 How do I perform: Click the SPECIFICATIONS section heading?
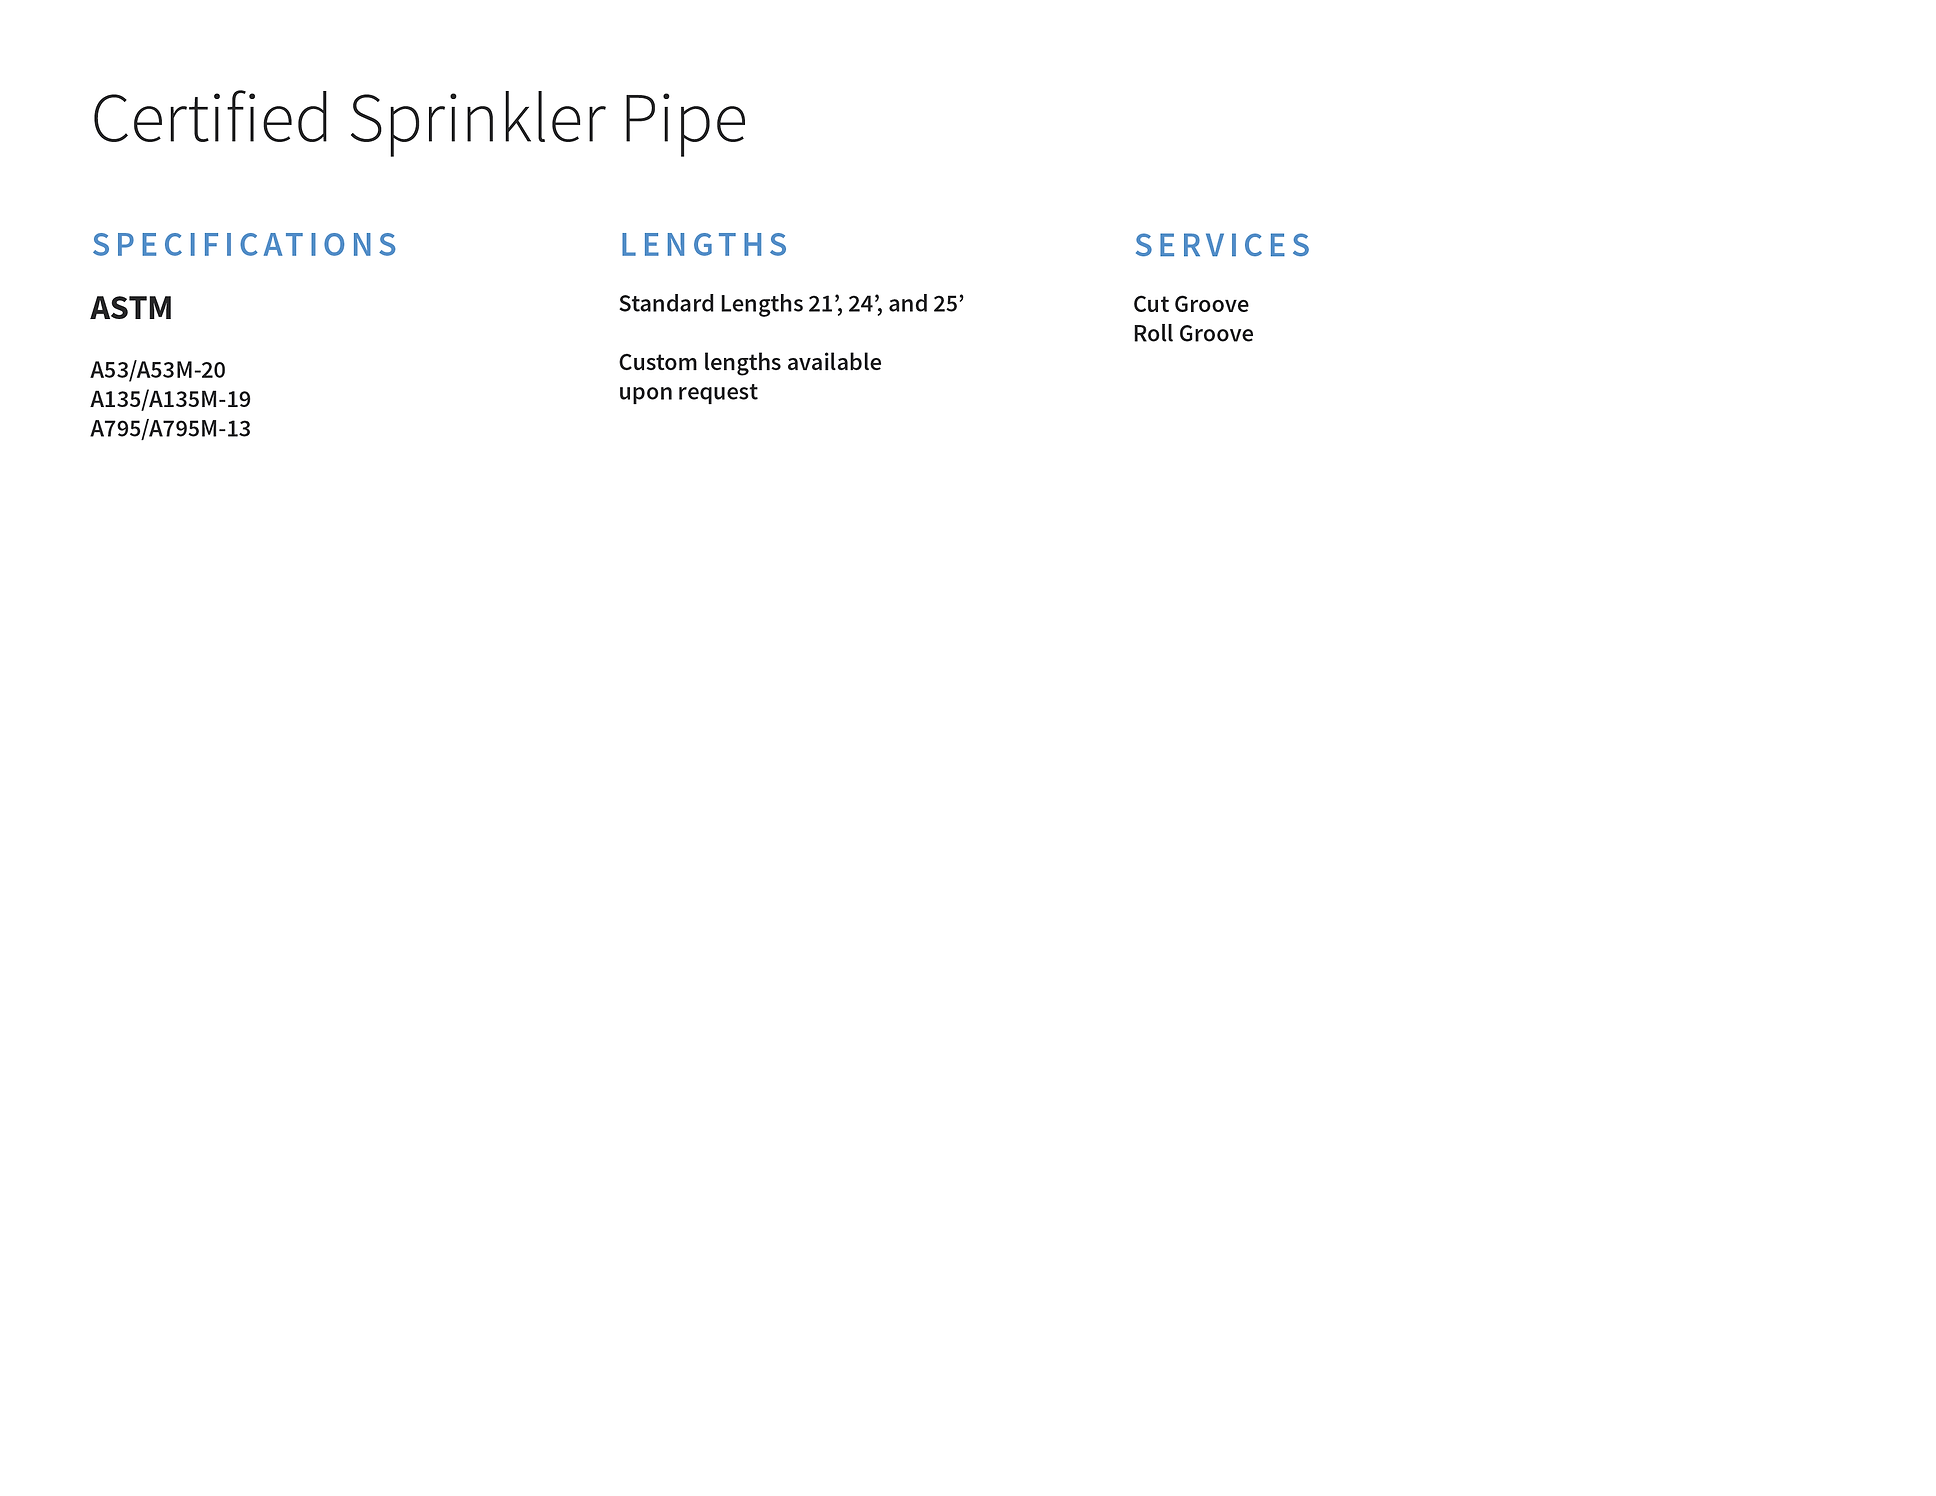245,245
